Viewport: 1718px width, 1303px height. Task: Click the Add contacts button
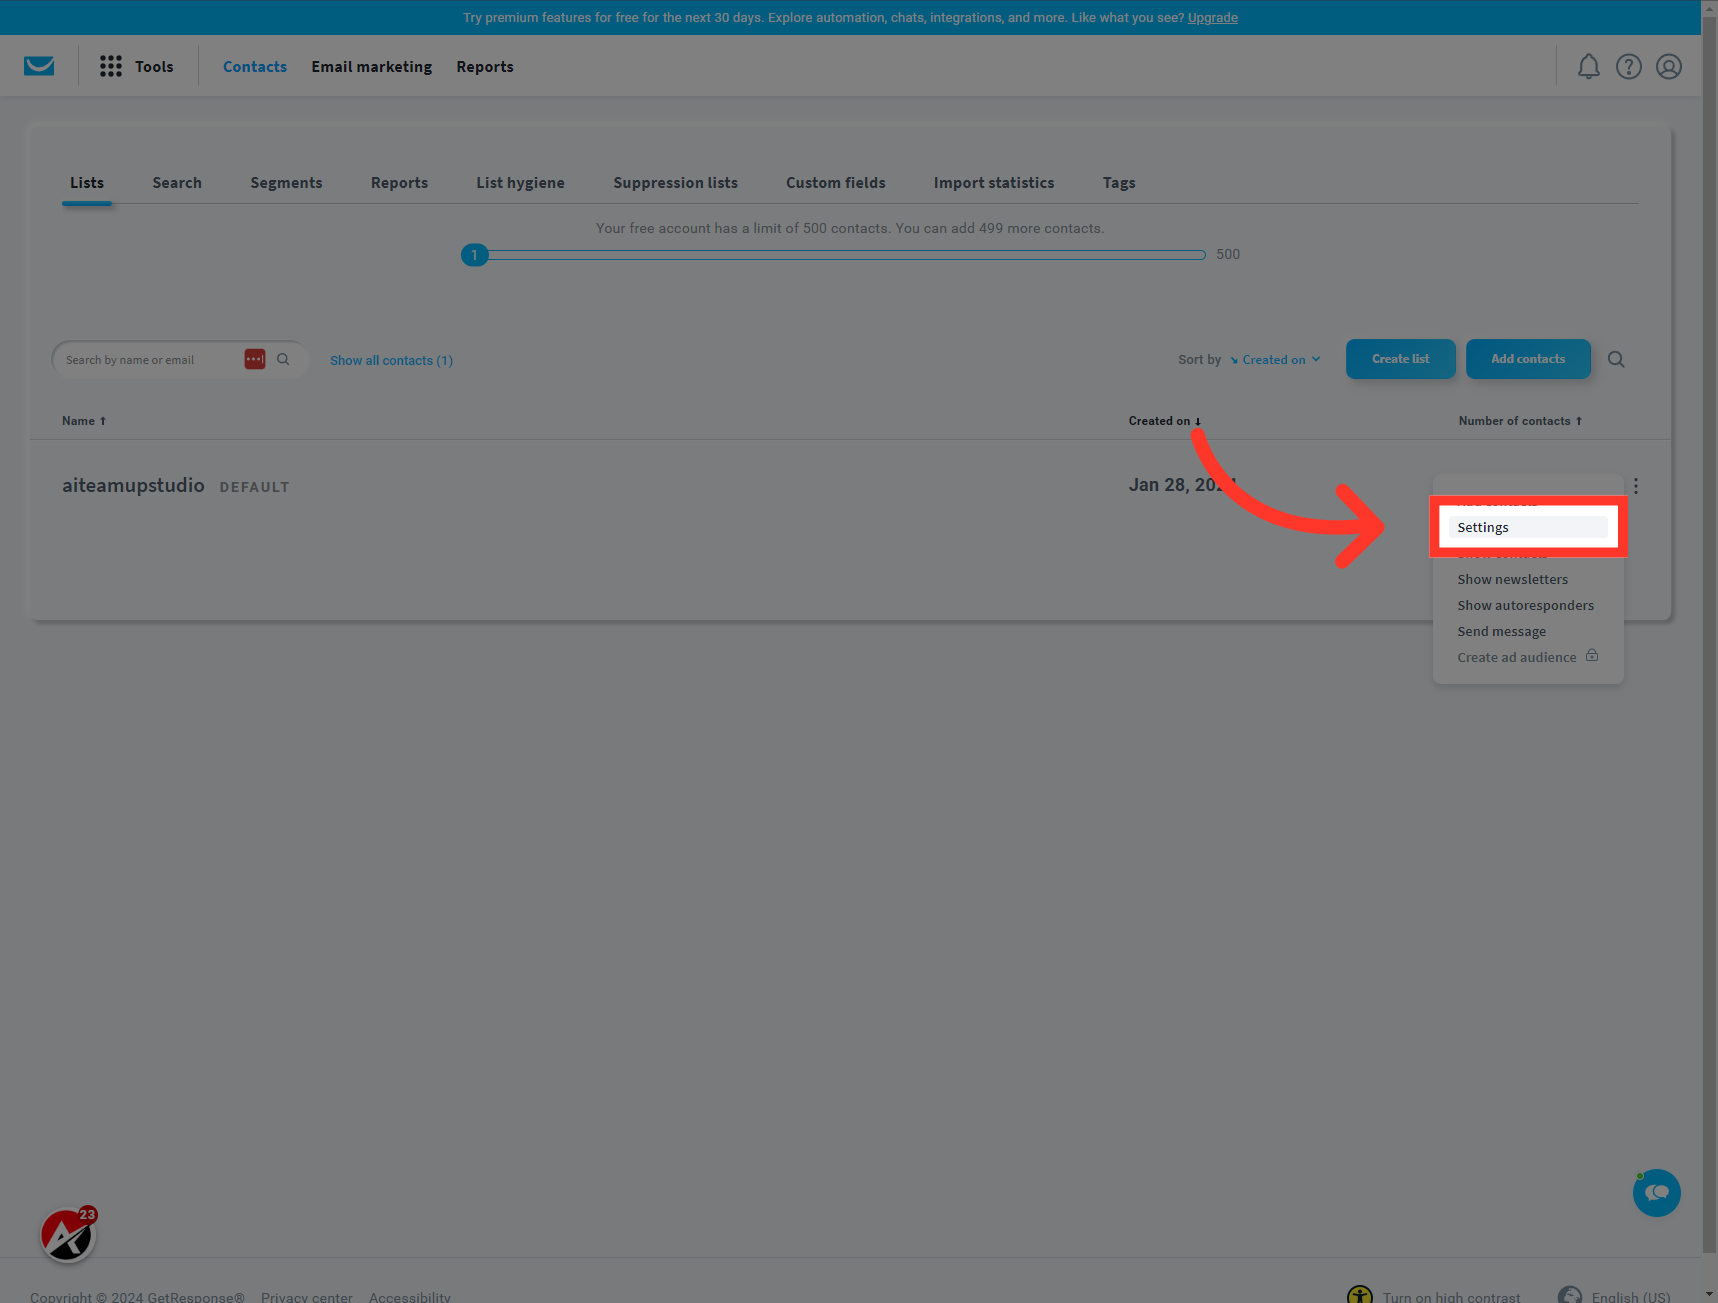[x=1528, y=359]
